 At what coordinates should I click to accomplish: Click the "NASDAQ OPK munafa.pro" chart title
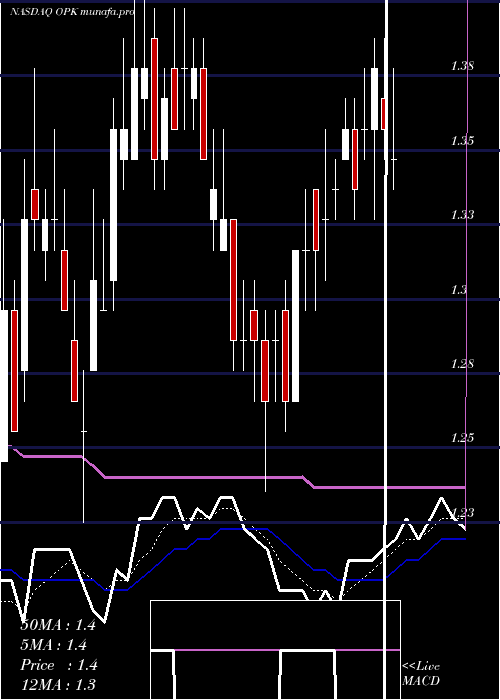[72, 12]
